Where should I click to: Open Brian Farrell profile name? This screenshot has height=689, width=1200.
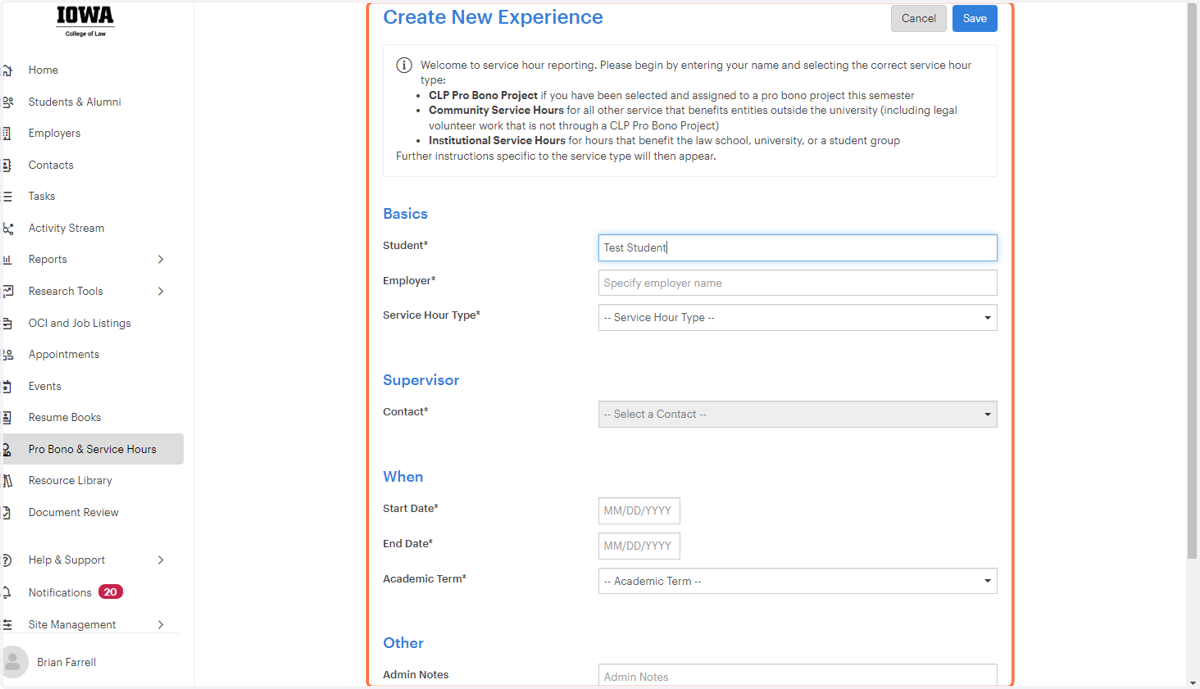point(66,662)
